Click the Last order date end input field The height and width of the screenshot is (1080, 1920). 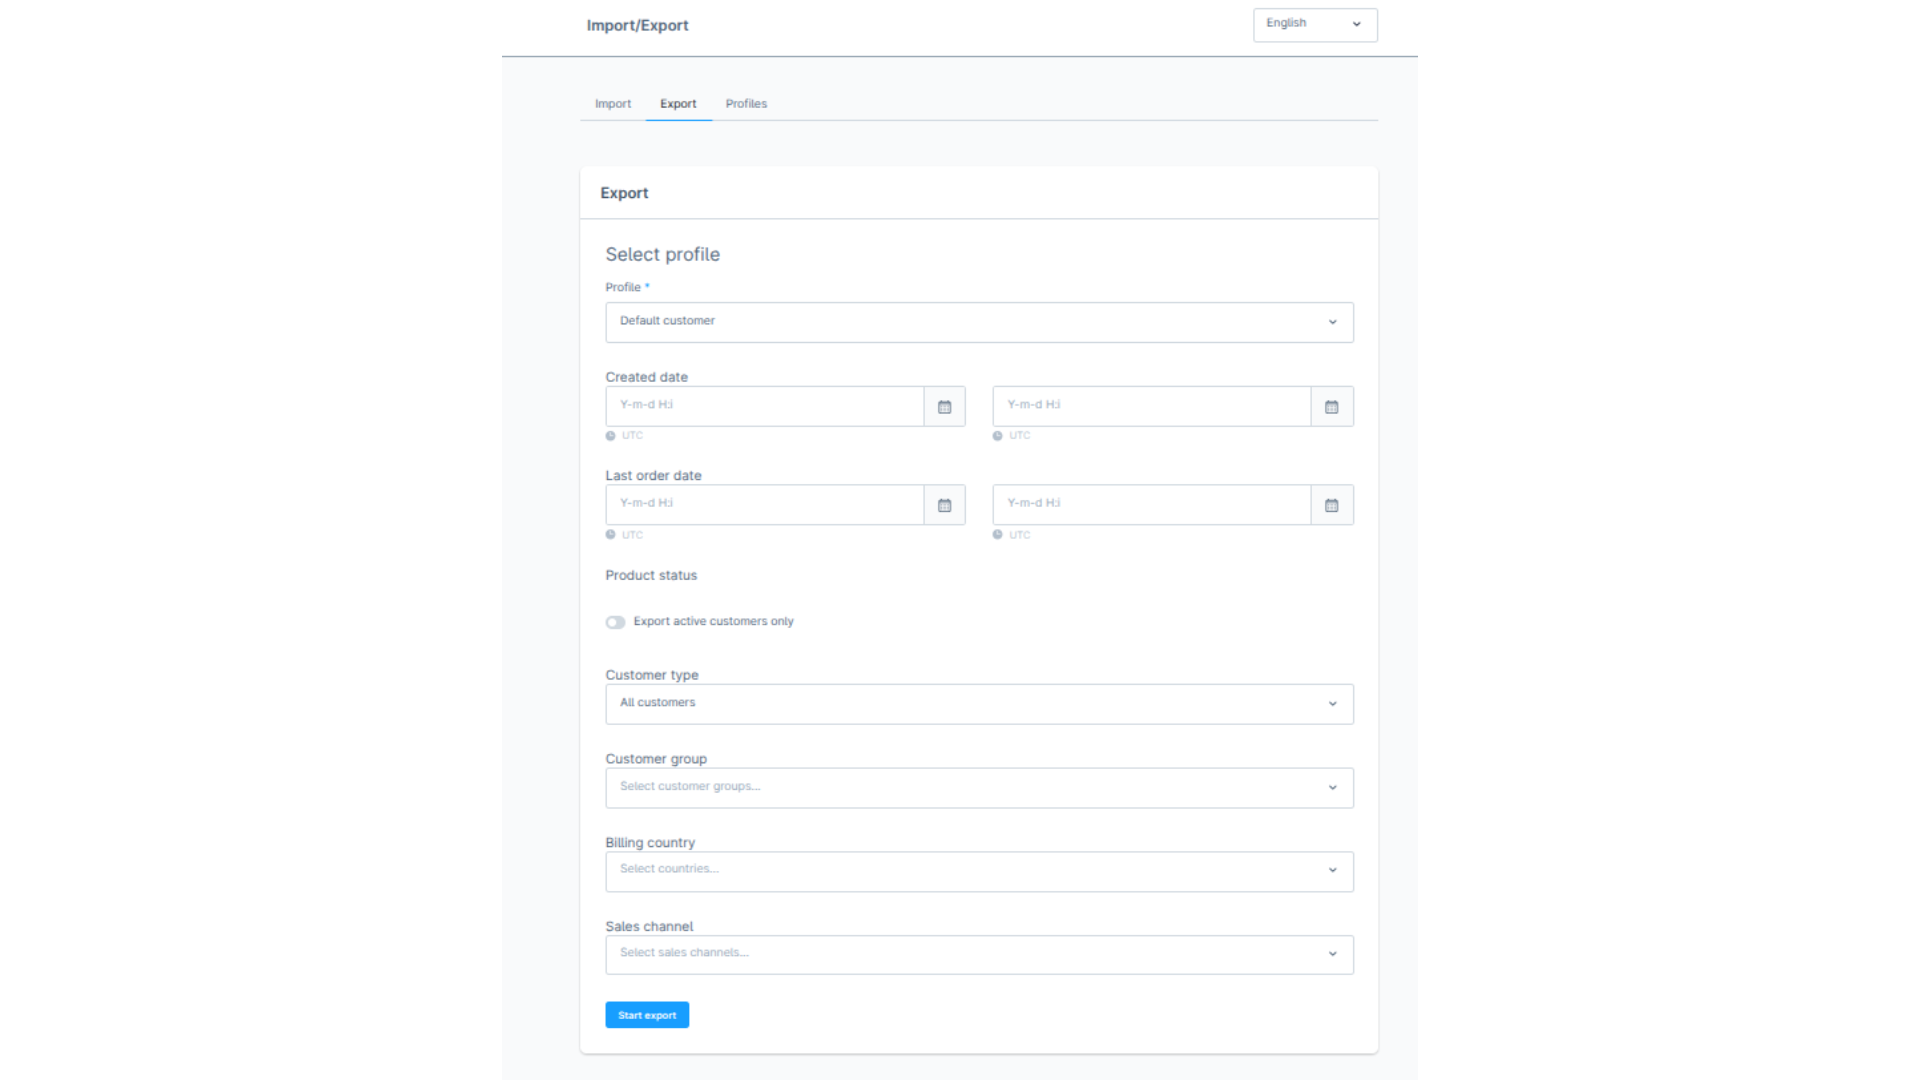[1151, 505]
